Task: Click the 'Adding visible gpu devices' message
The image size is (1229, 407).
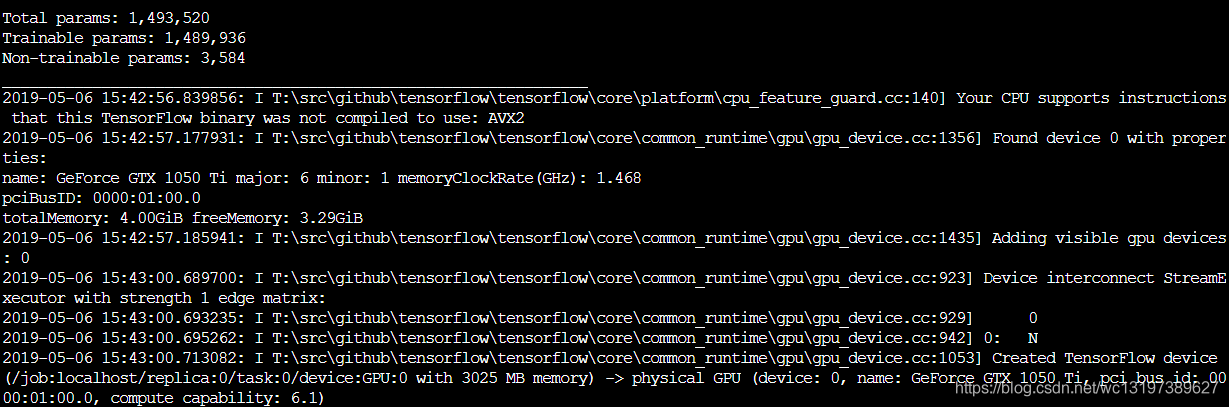Action: coord(1110,238)
